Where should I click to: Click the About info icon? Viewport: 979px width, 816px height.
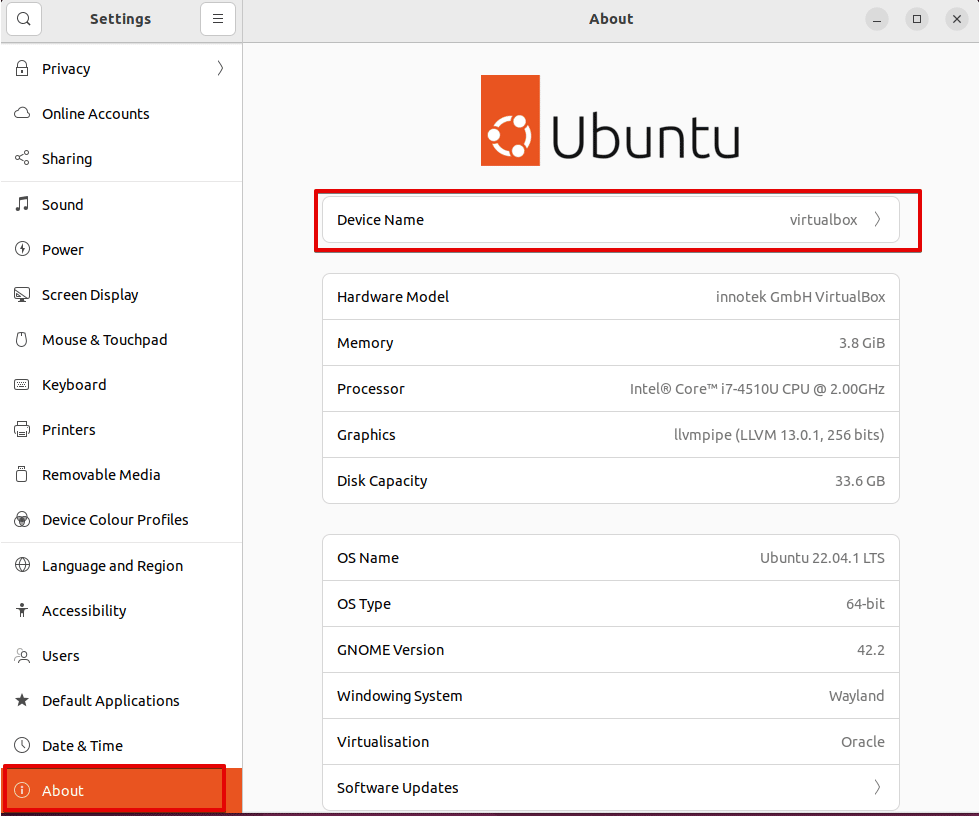coord(22,790)
